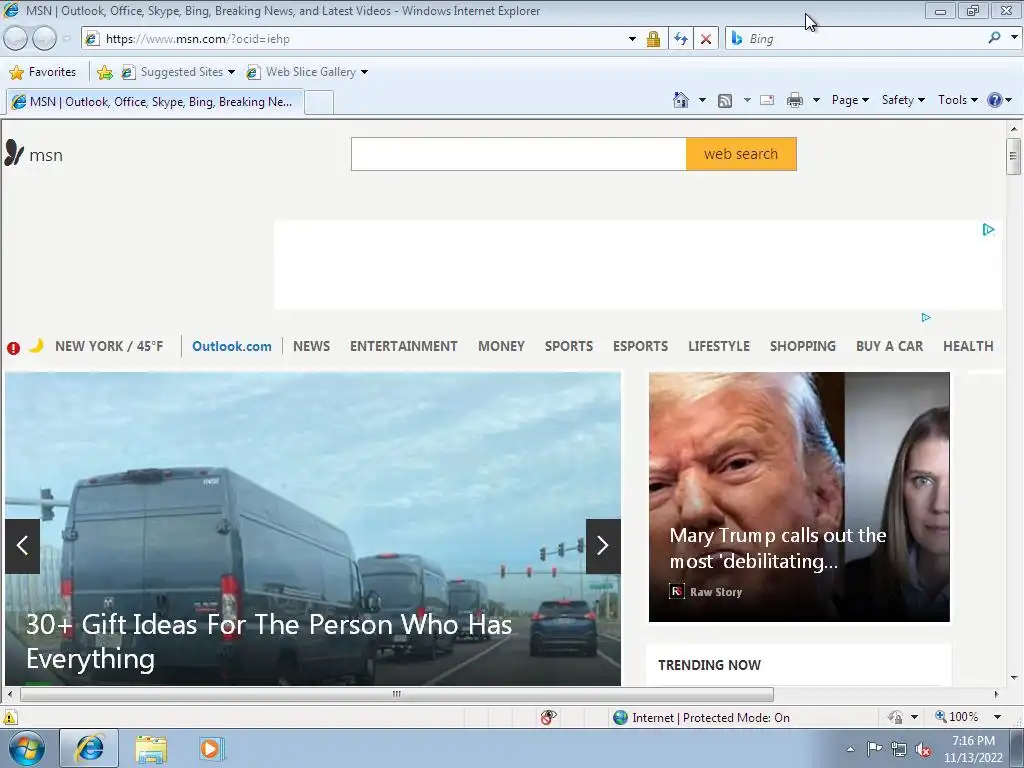The height and width of the screenshot is (768, 1024).
Task: Open a new blank tab
Action: pos(319,103)
